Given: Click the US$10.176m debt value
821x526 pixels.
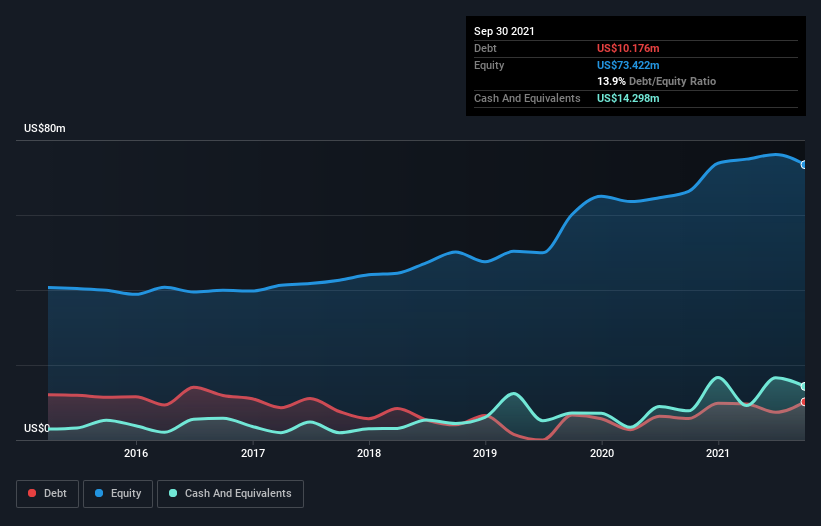Looking at the screenshot, I should (x=628, y=48).
